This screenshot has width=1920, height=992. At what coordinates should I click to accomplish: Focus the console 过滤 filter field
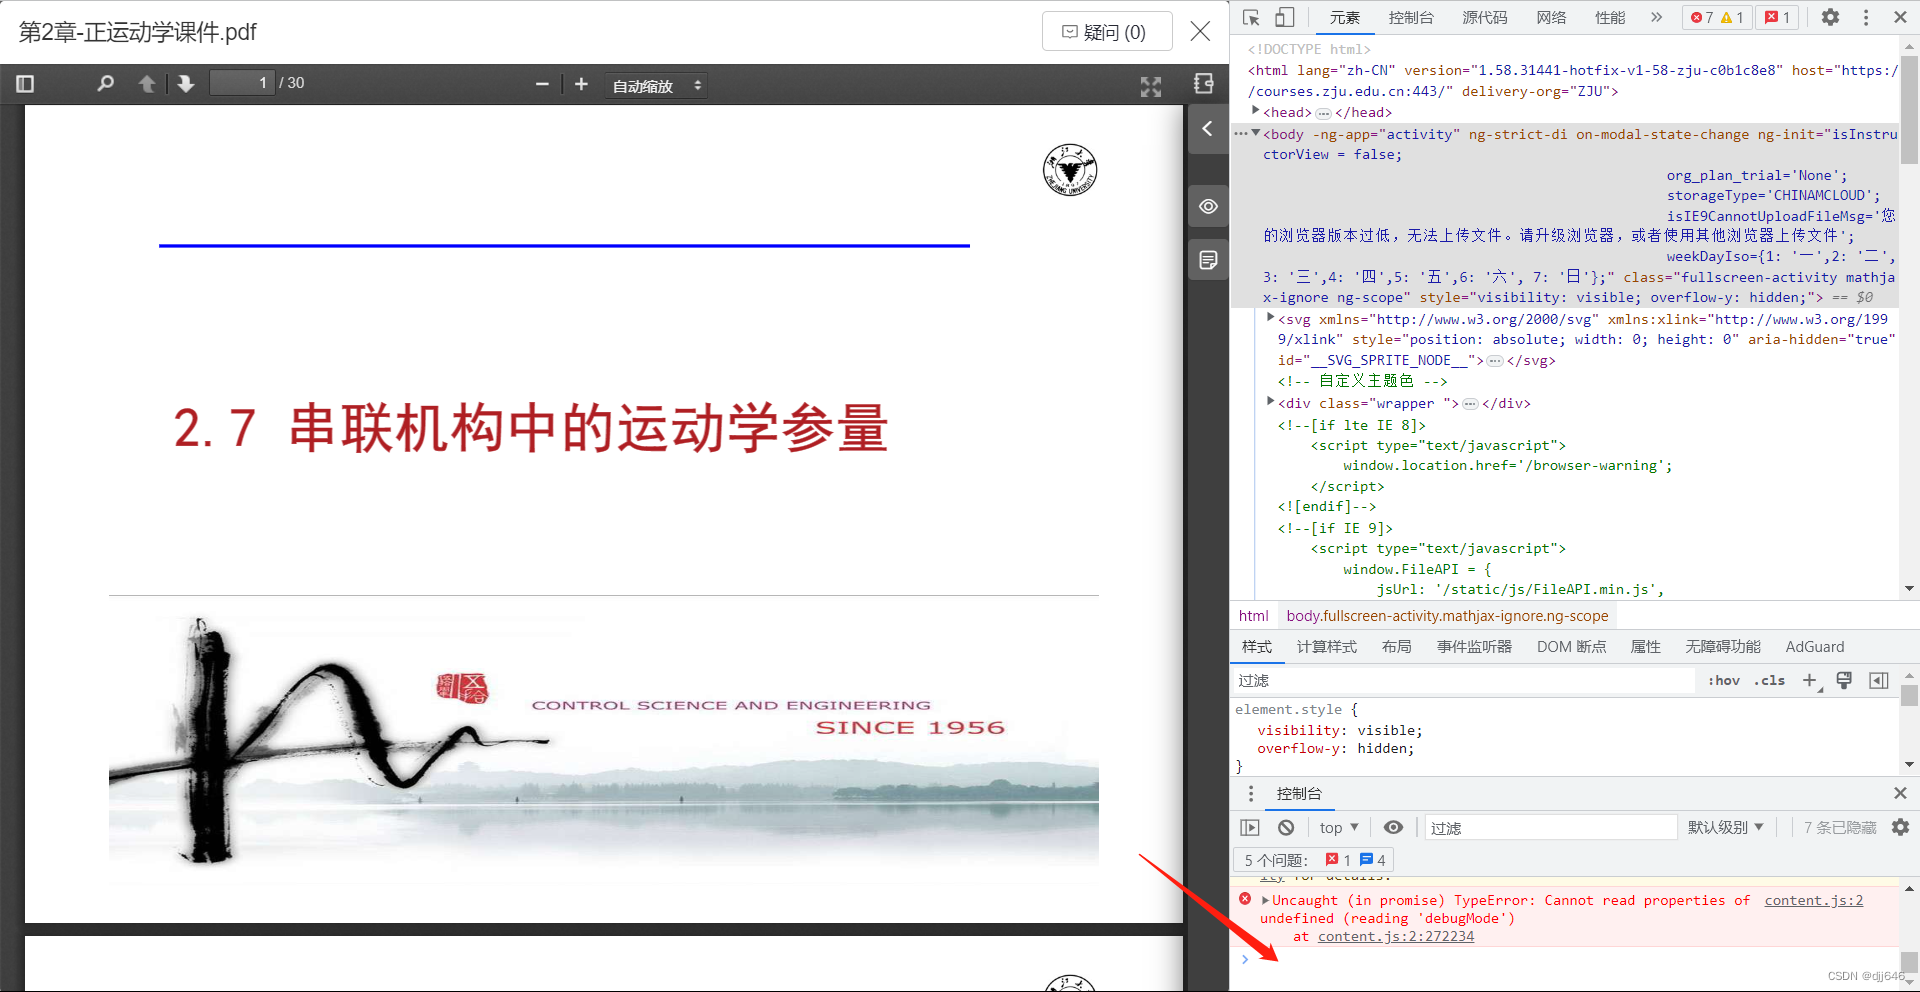click(x=1550, y=828)
